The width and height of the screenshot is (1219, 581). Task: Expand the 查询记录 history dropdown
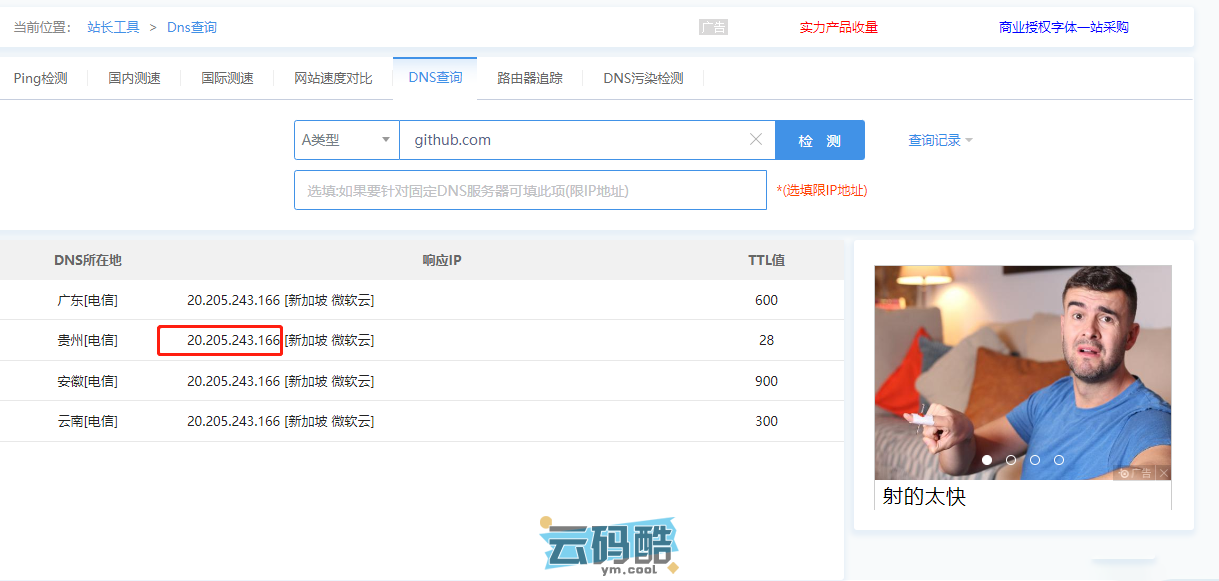pyautogui.click(x=940, y=141)
